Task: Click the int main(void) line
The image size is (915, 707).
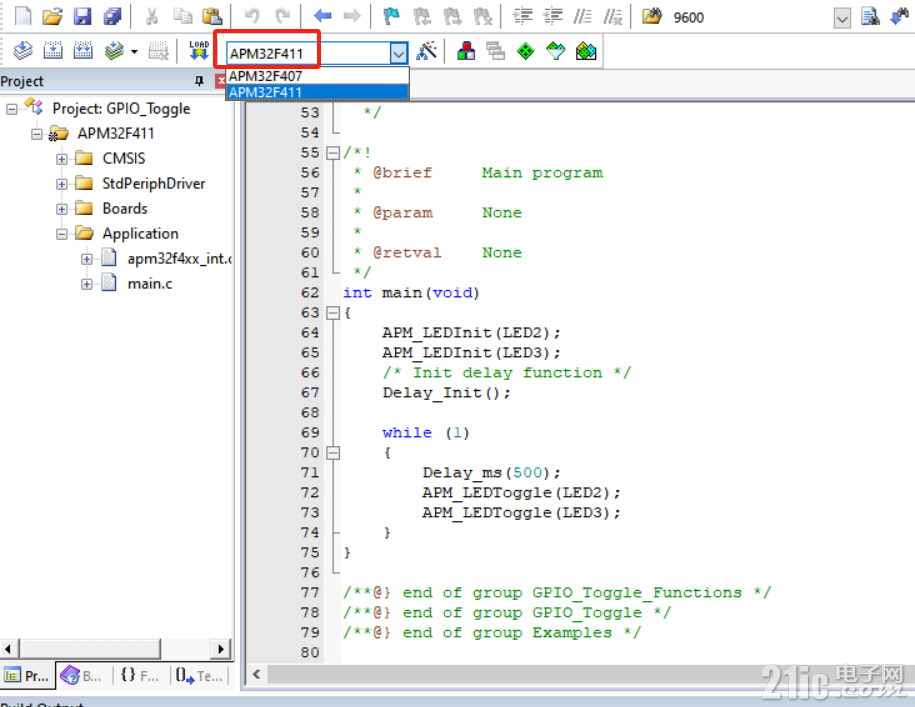Action: pyautogui.click(x=411, y=293)
